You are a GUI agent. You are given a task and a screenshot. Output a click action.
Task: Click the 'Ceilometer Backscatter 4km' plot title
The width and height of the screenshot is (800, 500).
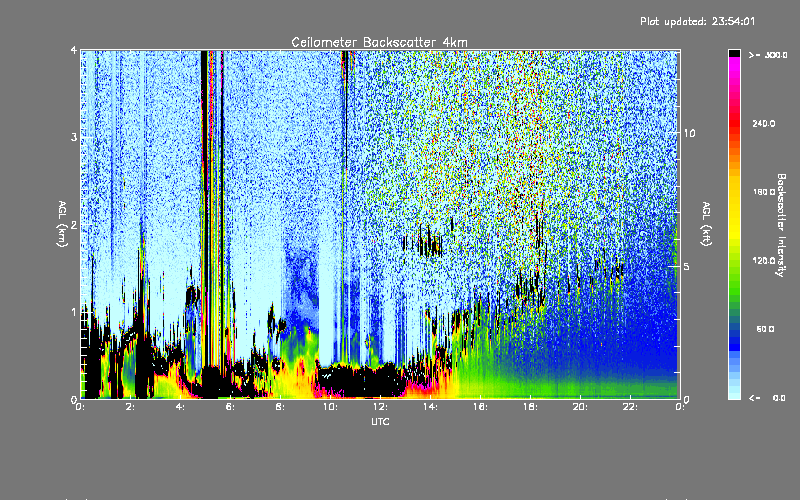point(379,42)
